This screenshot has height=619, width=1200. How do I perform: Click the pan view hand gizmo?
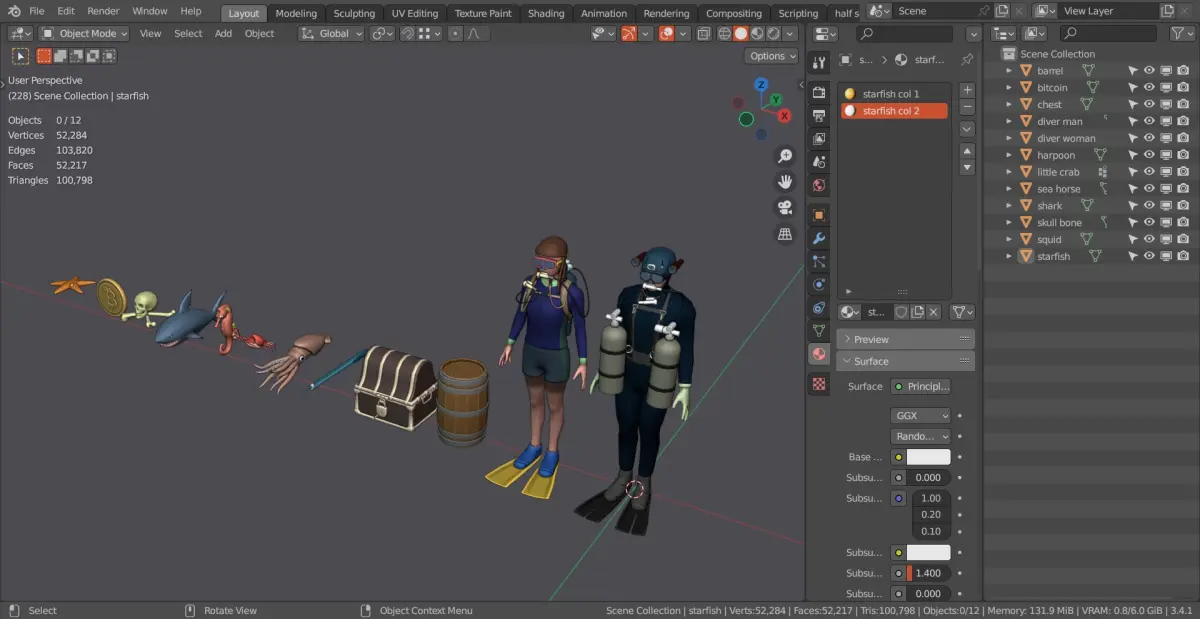coord(785,182)
